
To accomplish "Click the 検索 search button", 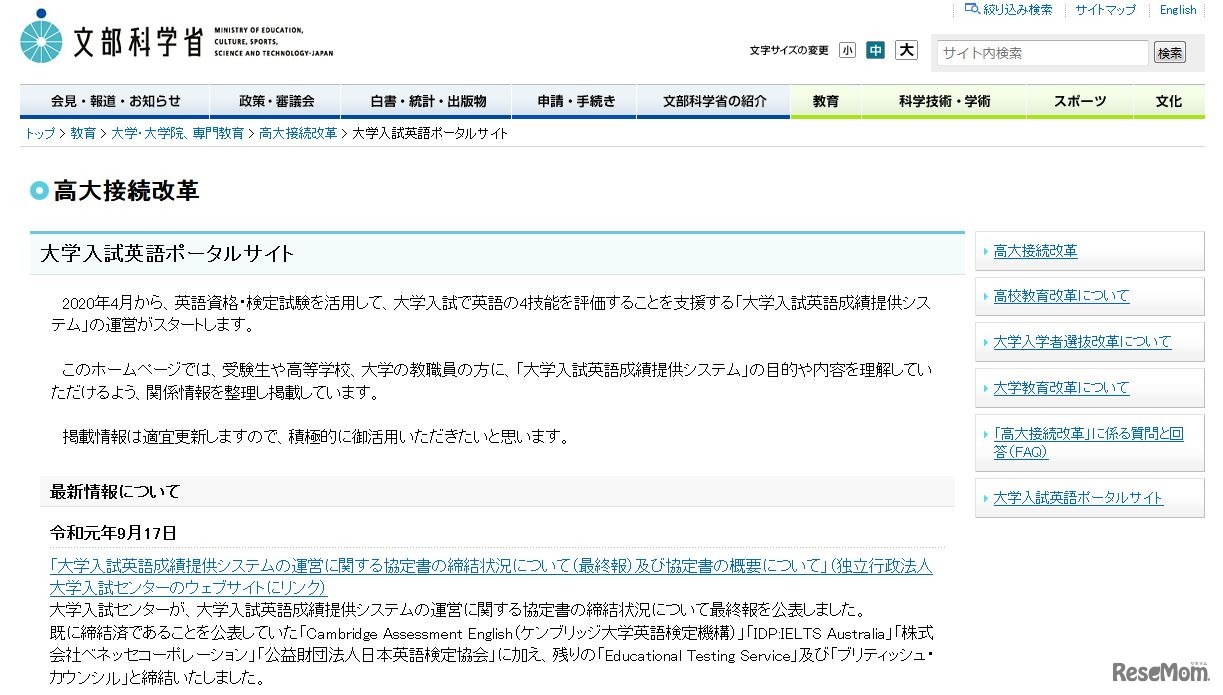I will (x=1169, y=52).
